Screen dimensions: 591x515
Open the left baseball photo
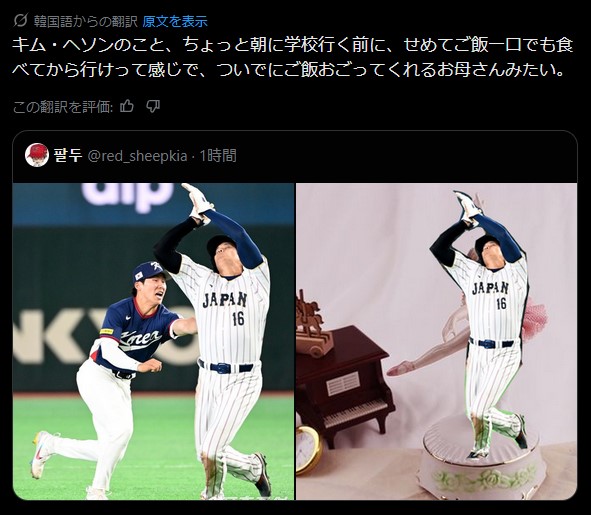tap(153, 341)
